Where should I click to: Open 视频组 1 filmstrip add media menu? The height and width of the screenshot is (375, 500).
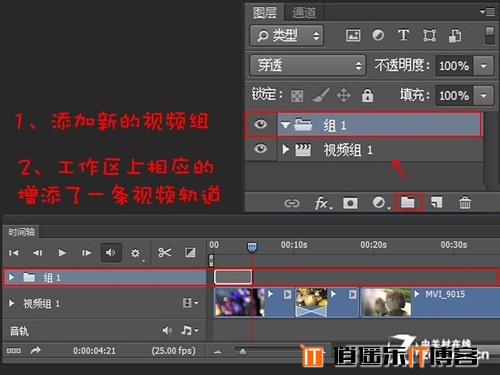(x=190, y=303)
